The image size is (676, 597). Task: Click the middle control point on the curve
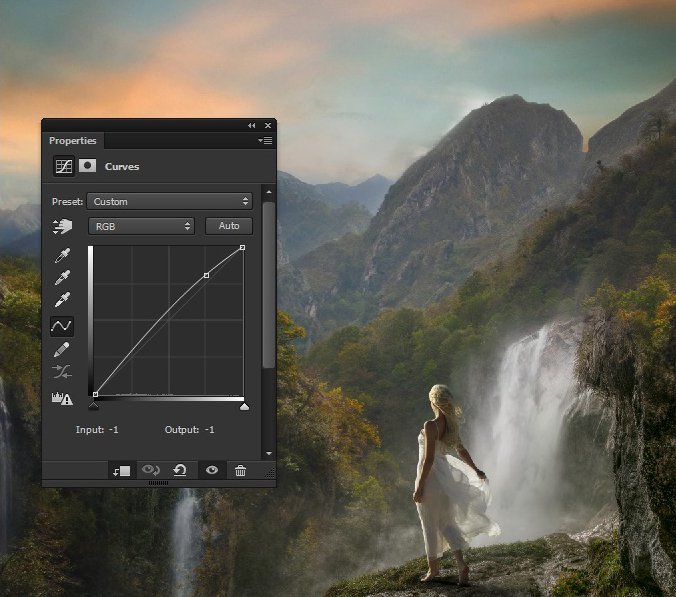coord(206,275)
